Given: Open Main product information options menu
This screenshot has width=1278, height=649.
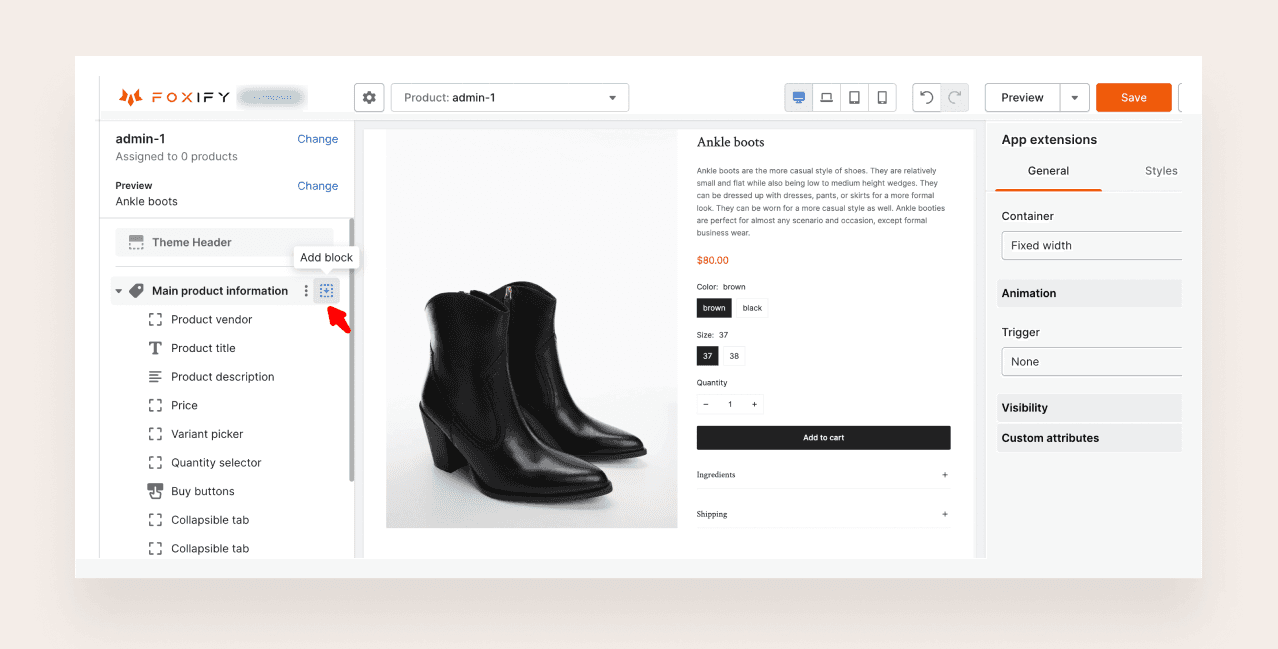Looking at the screenshot, I should point(306,291).
